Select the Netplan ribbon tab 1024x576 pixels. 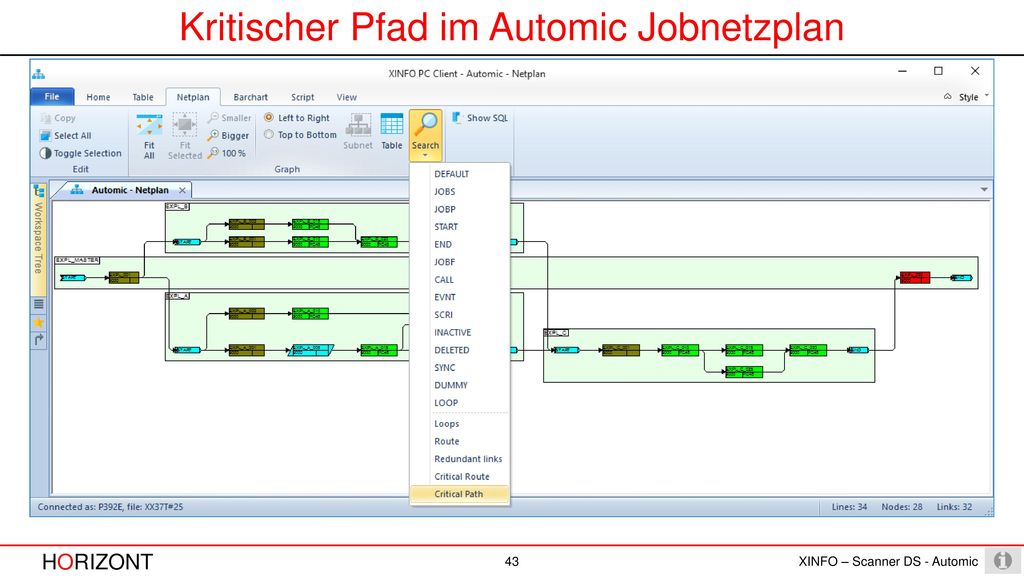point(193,97)
